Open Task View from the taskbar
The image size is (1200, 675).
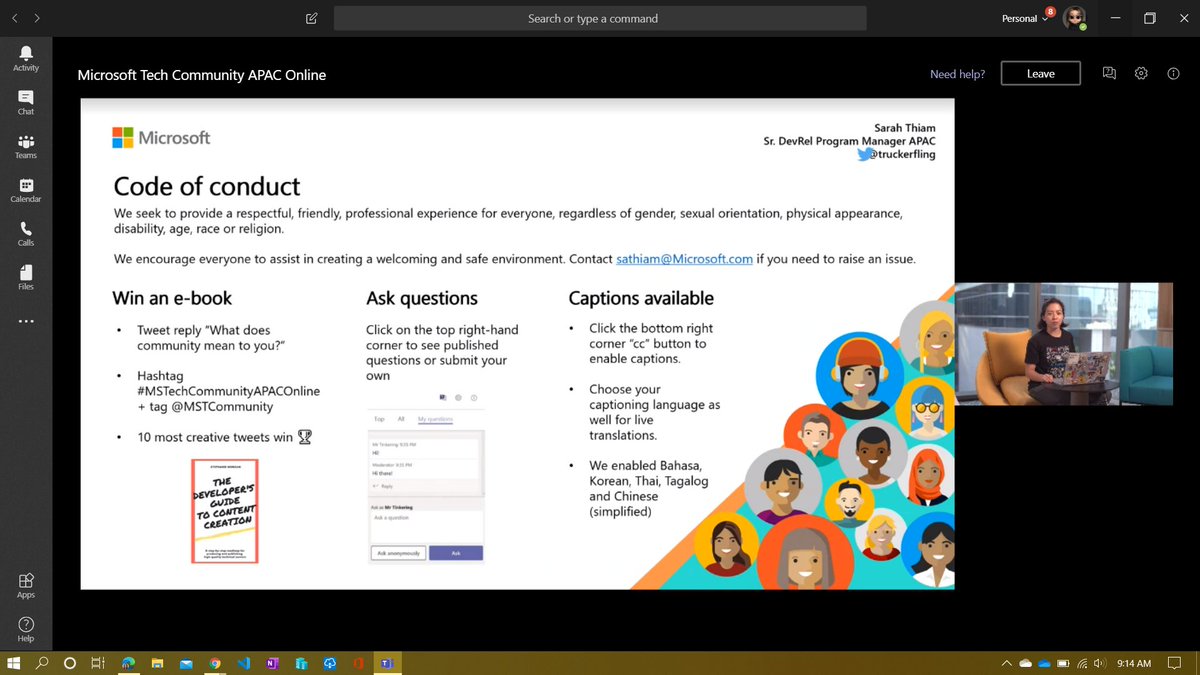(x=98, y=663)
